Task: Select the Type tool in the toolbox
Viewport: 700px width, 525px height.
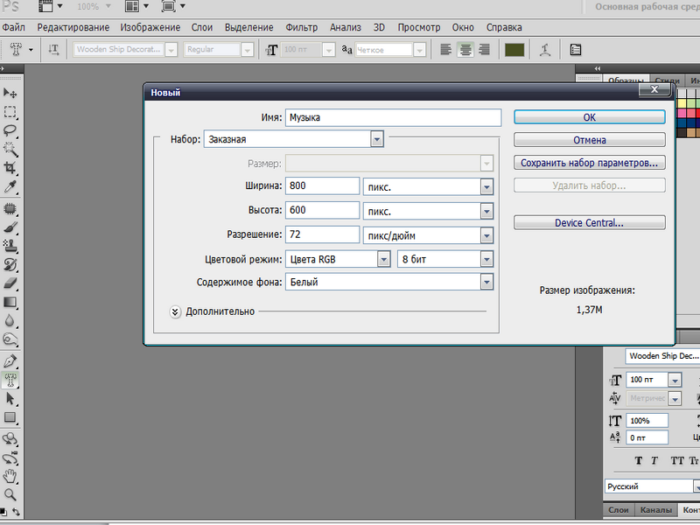Action: click(10, 380)
